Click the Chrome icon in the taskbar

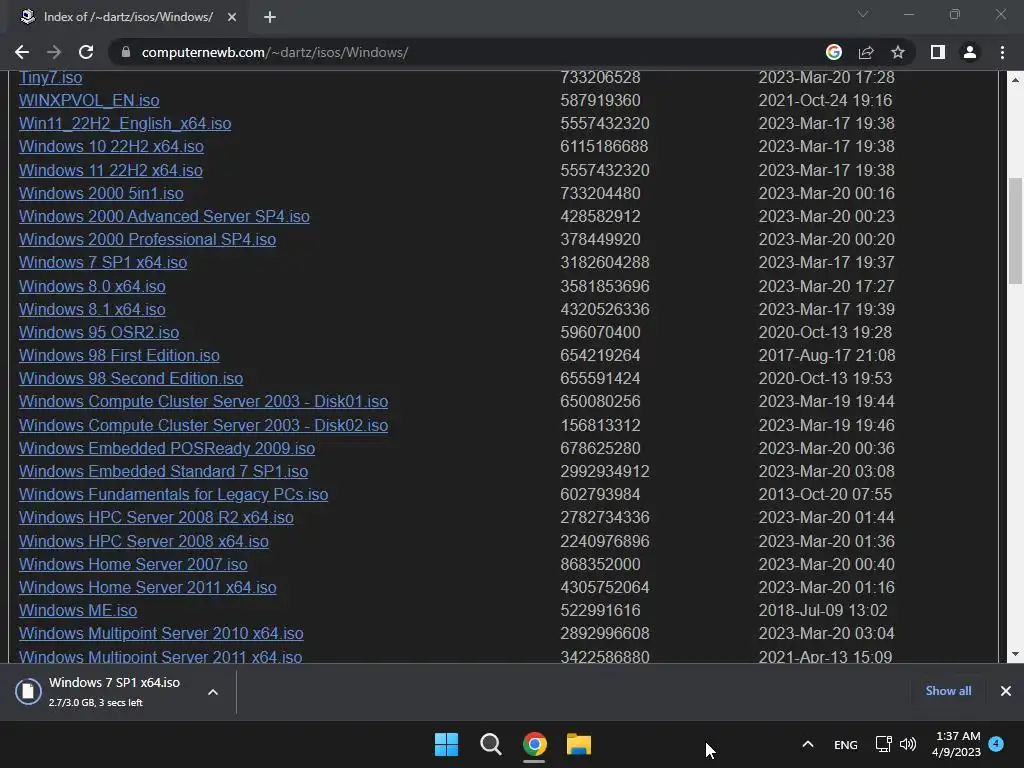(534, 744)
